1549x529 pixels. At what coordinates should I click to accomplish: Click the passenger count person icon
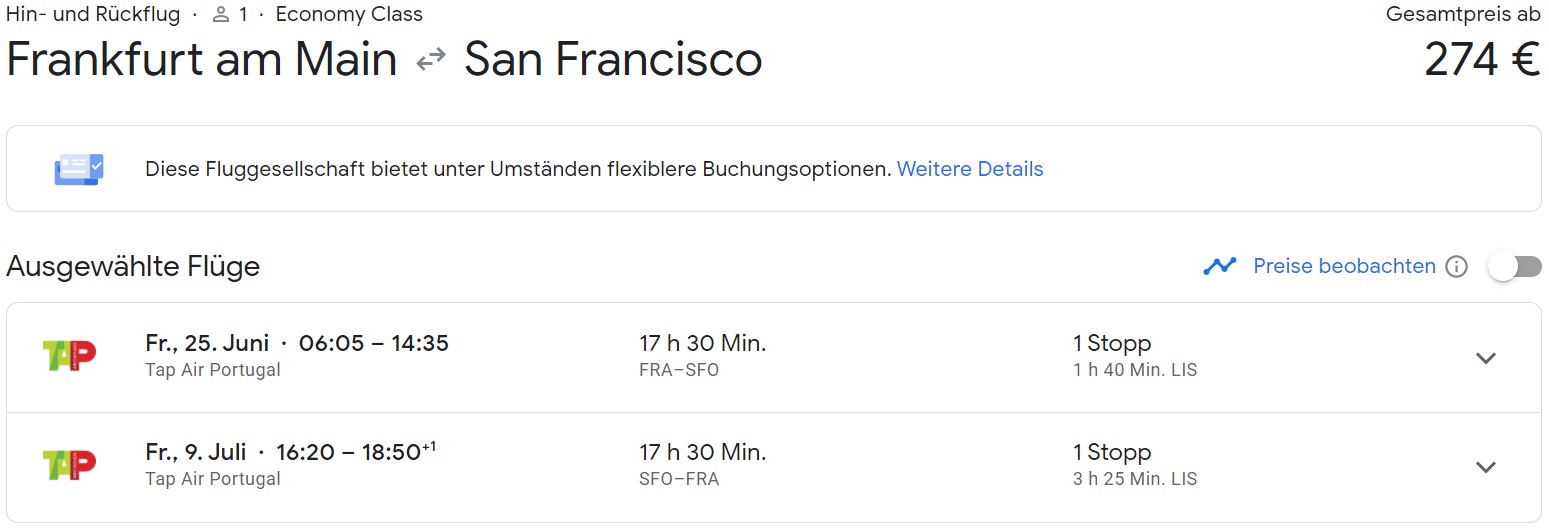(x=222, y=15)
